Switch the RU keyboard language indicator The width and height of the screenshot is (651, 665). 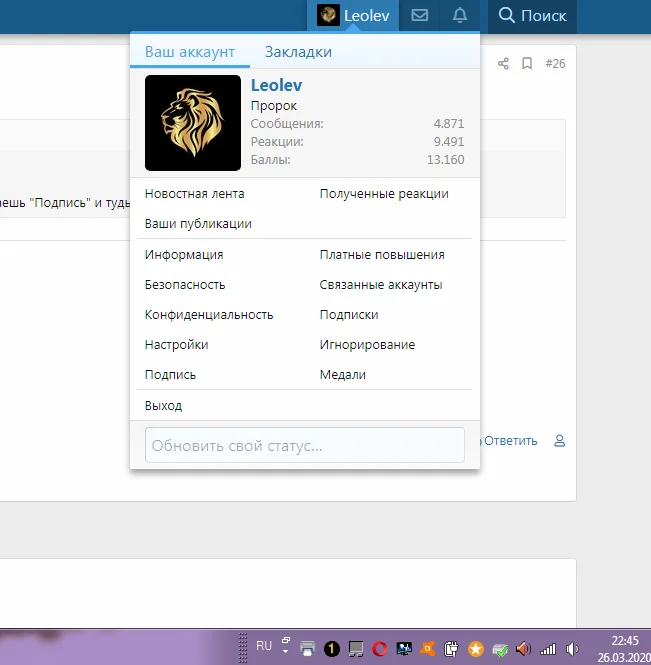point(264,646)
